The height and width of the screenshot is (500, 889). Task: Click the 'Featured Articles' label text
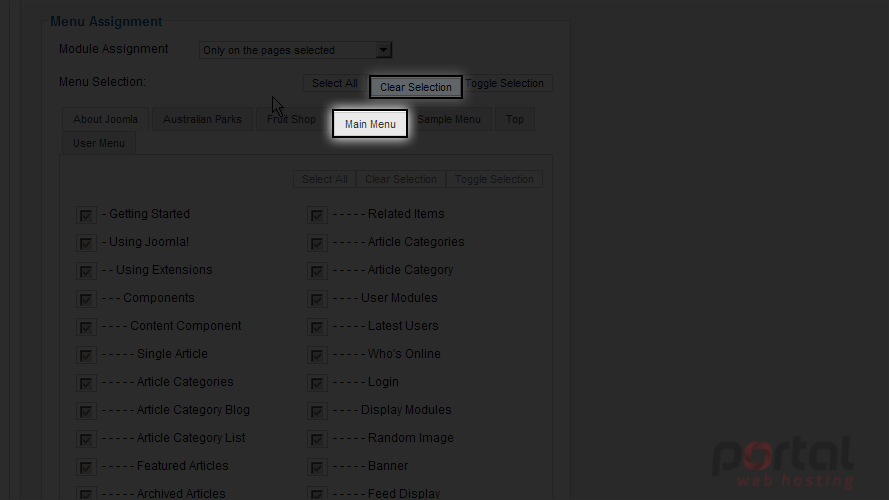pyautogui.click(x=182, y=466)
